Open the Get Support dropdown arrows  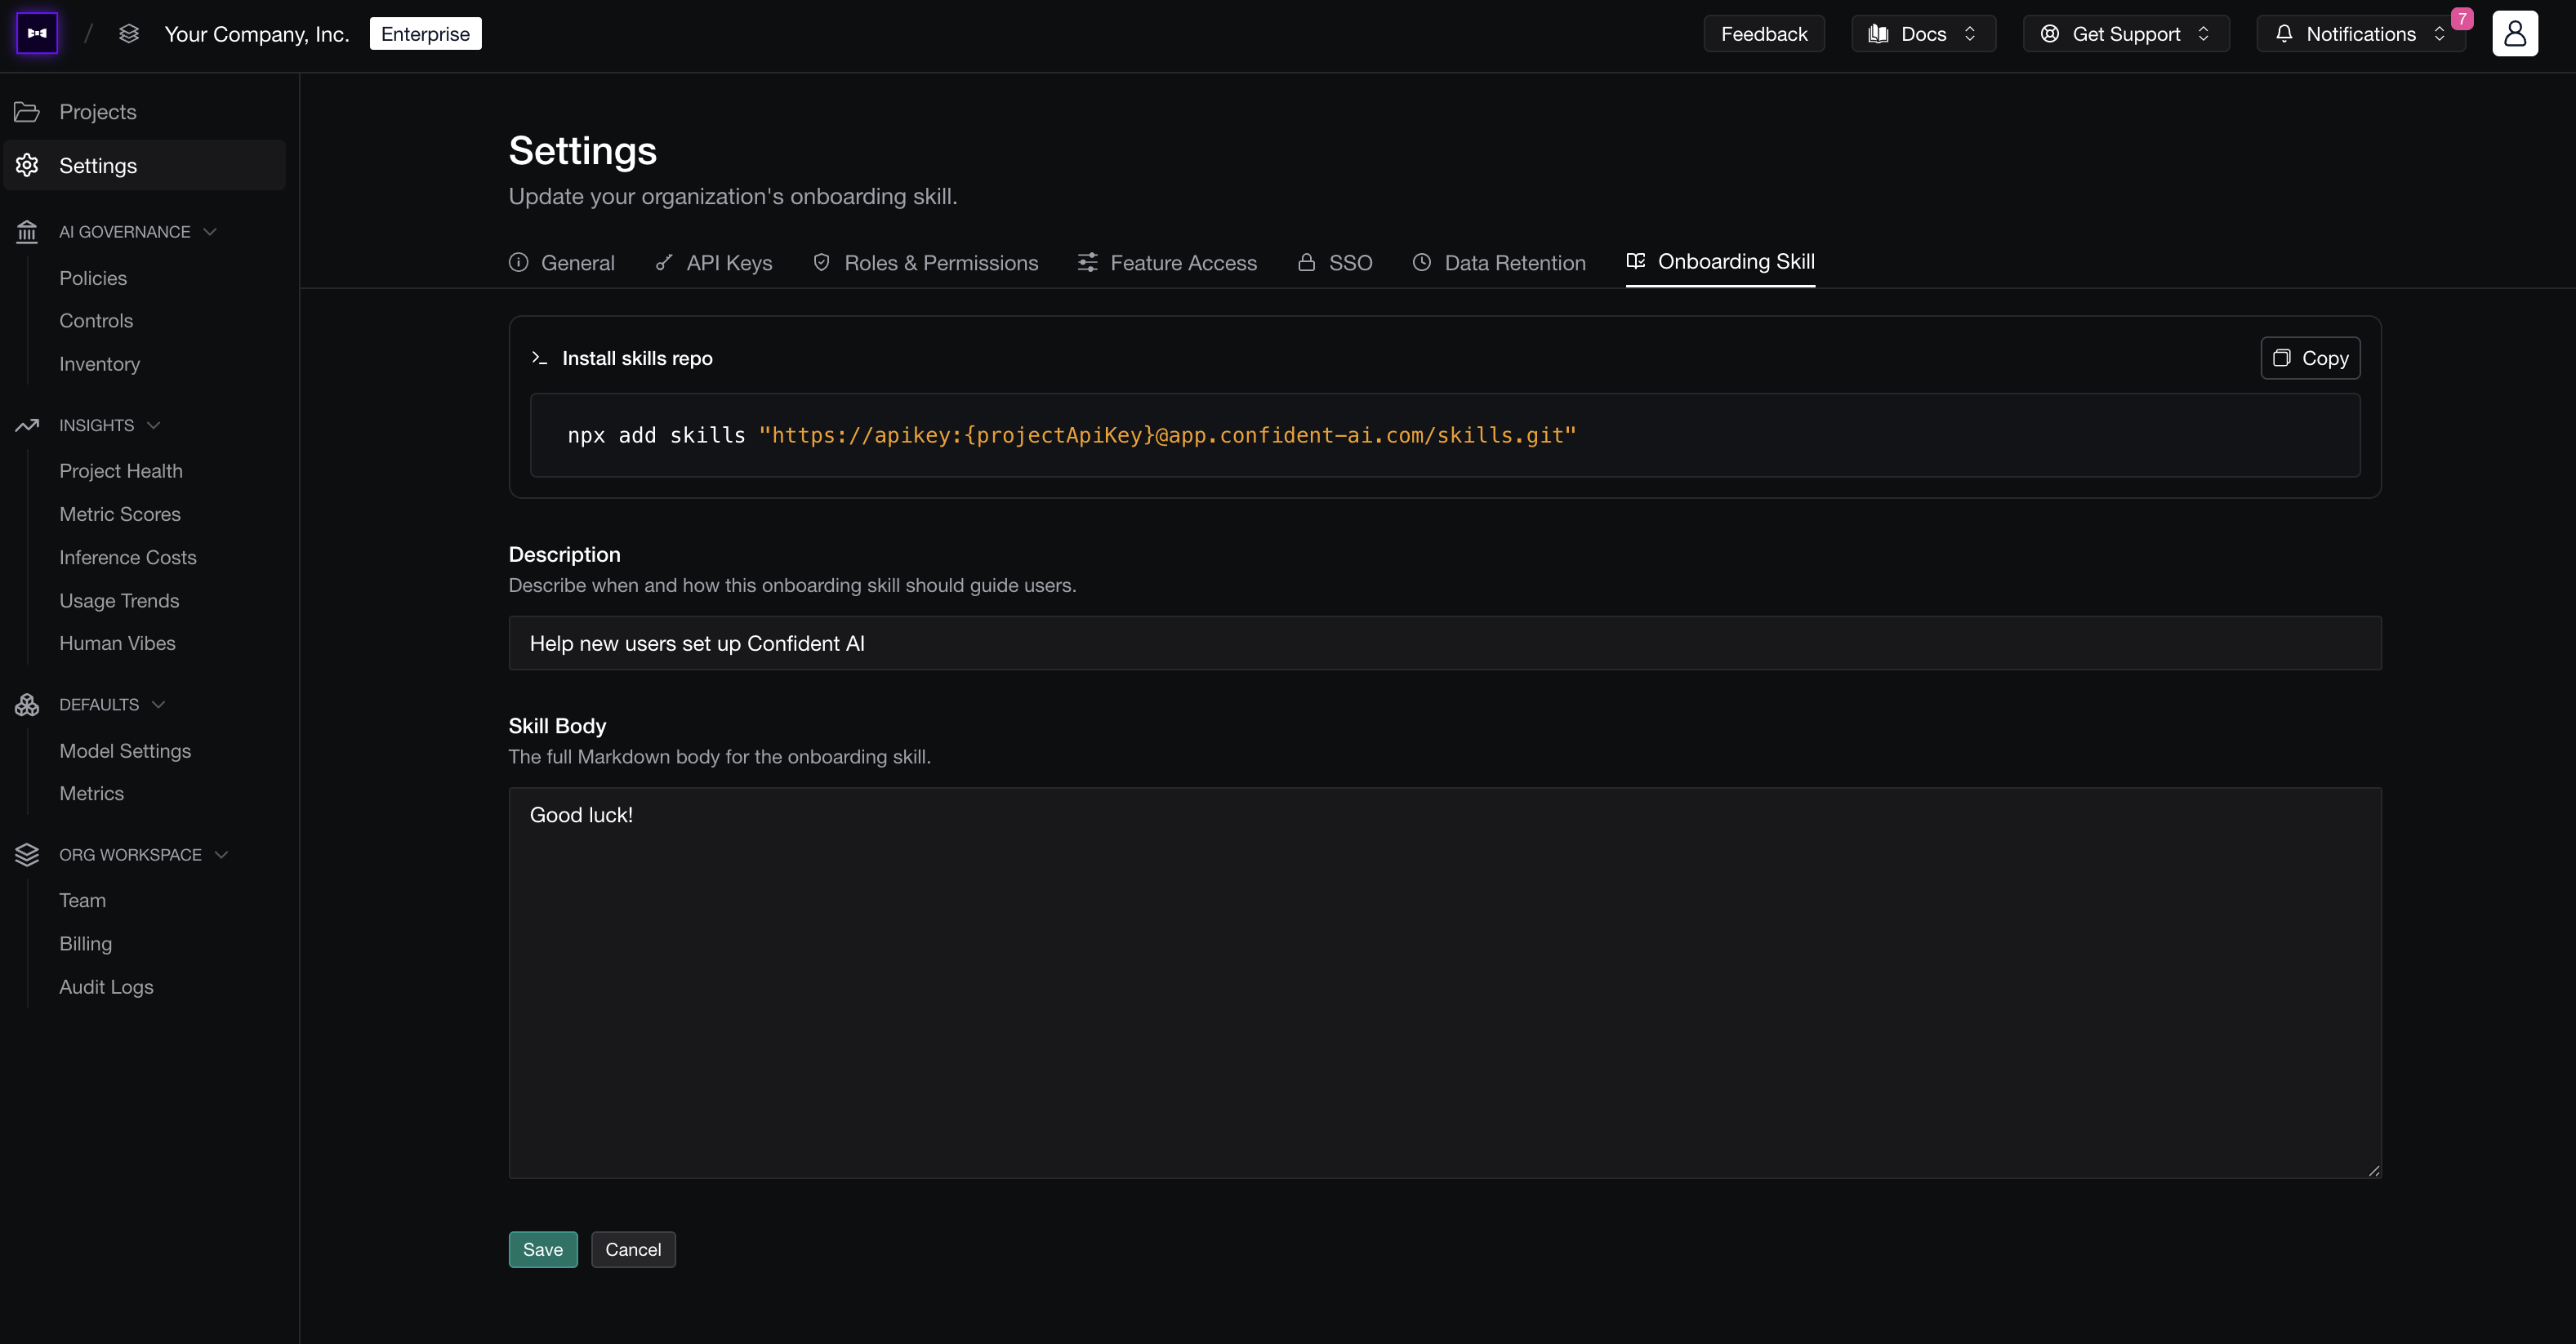tap(2204, 34)
